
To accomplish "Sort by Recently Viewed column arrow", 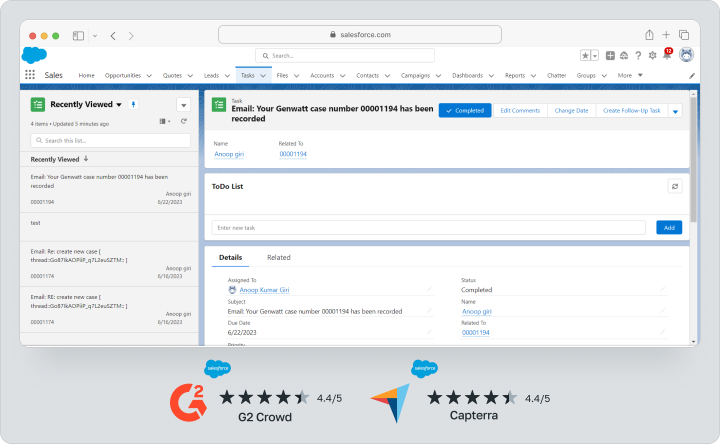I will pos(86,159).
